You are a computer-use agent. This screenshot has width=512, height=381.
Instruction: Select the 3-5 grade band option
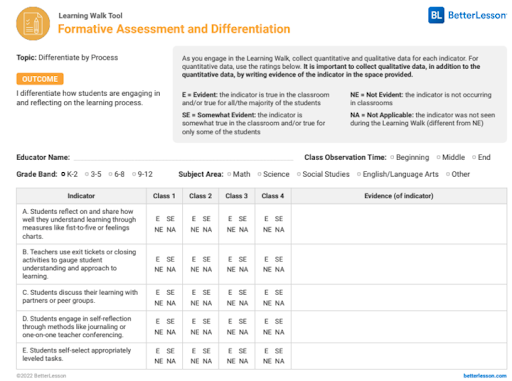pos(87,174)
